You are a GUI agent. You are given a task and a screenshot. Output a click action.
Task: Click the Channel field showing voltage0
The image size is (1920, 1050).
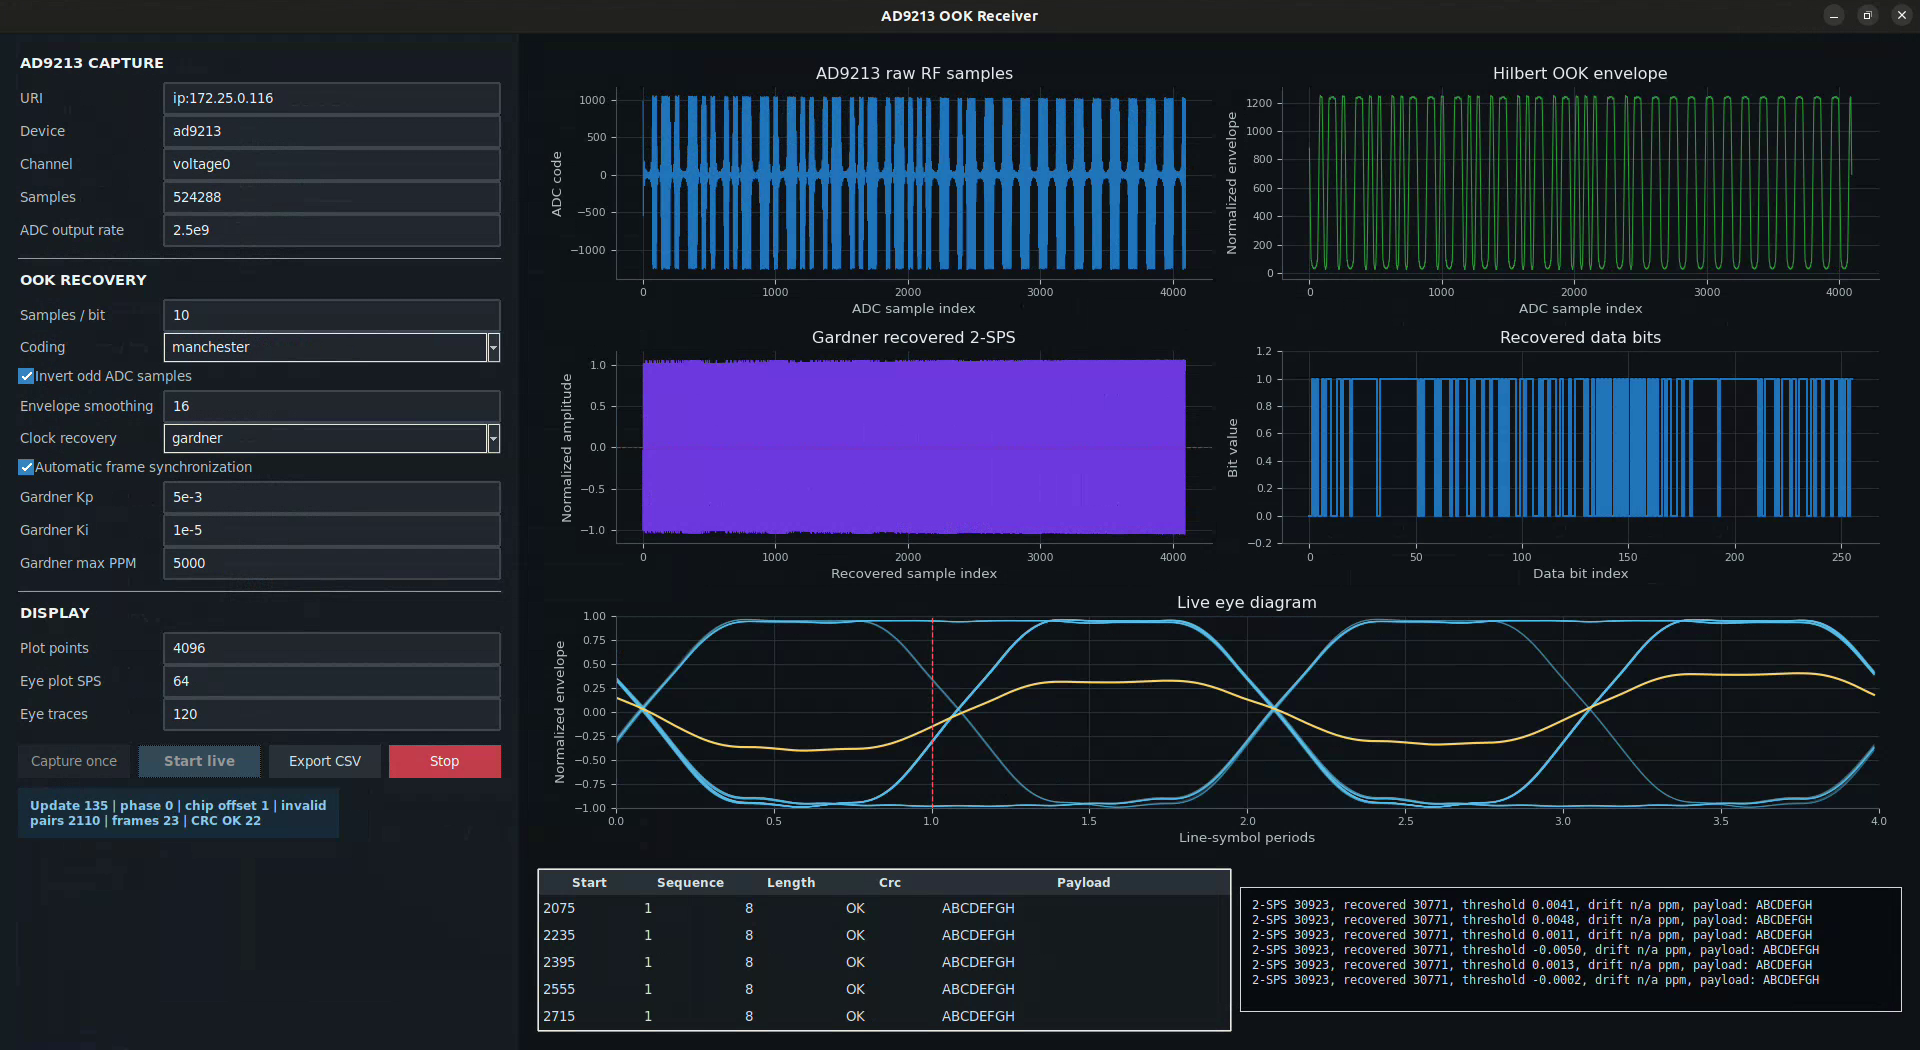coord(332,164)
